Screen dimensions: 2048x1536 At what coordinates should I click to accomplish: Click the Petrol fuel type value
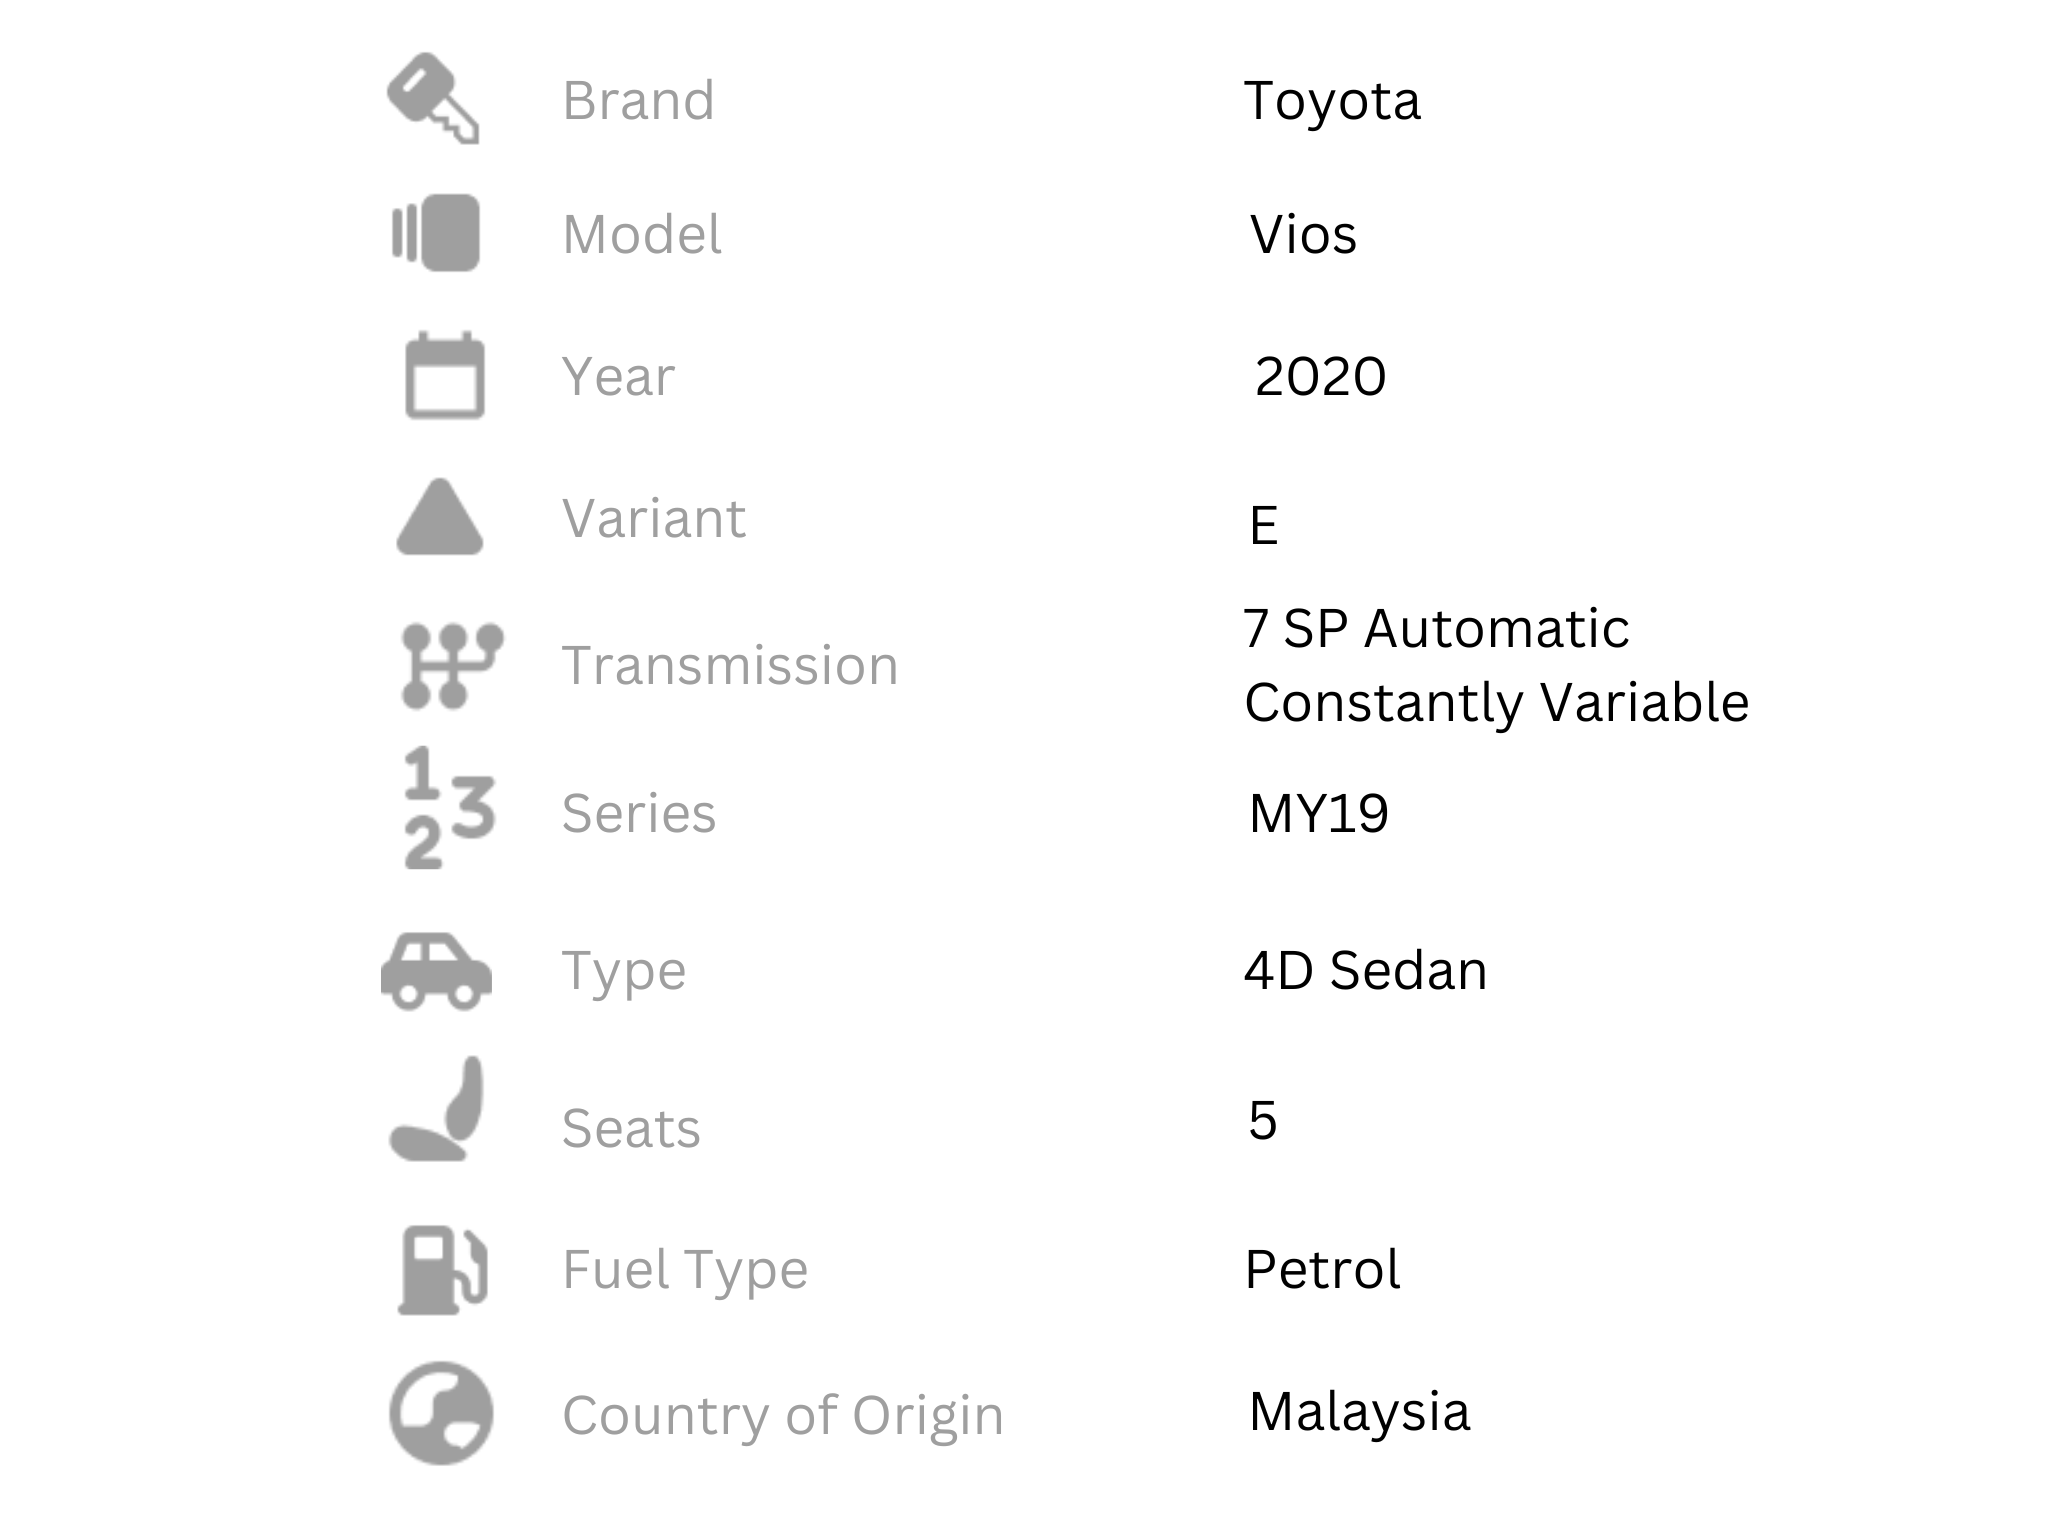coord(1322,1269)
